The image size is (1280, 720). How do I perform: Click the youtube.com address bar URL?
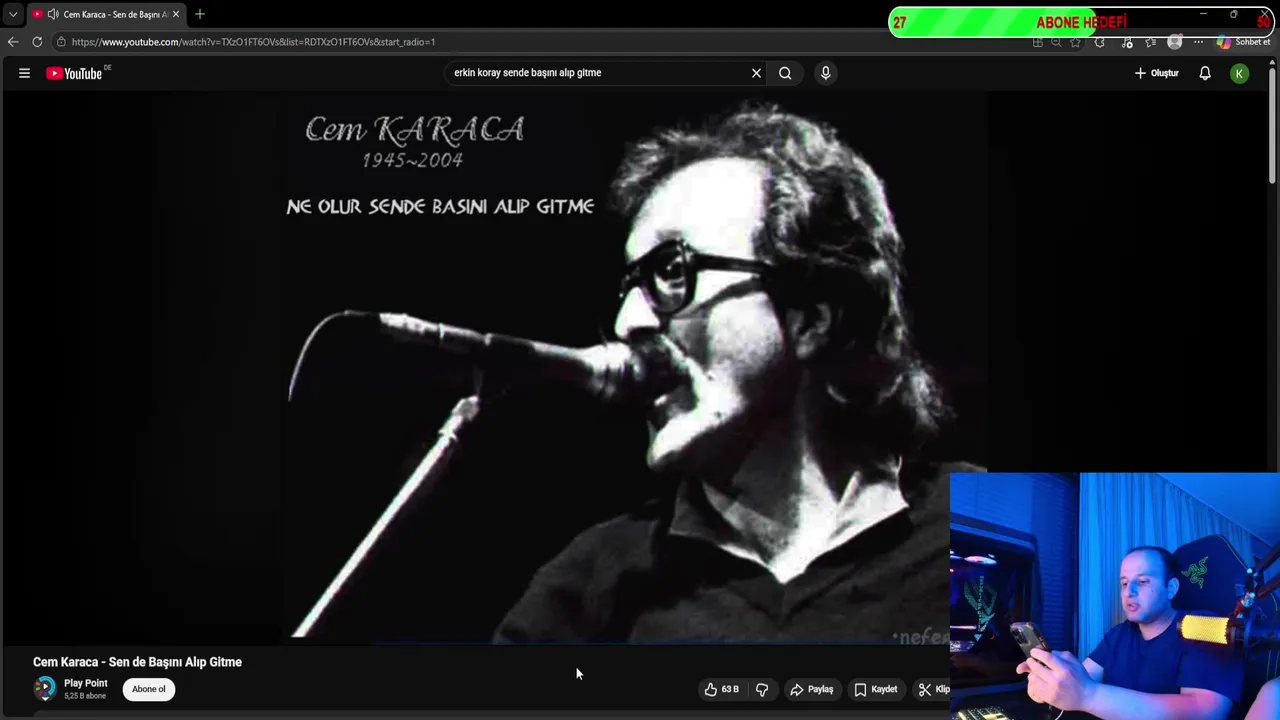click(253, 42)
